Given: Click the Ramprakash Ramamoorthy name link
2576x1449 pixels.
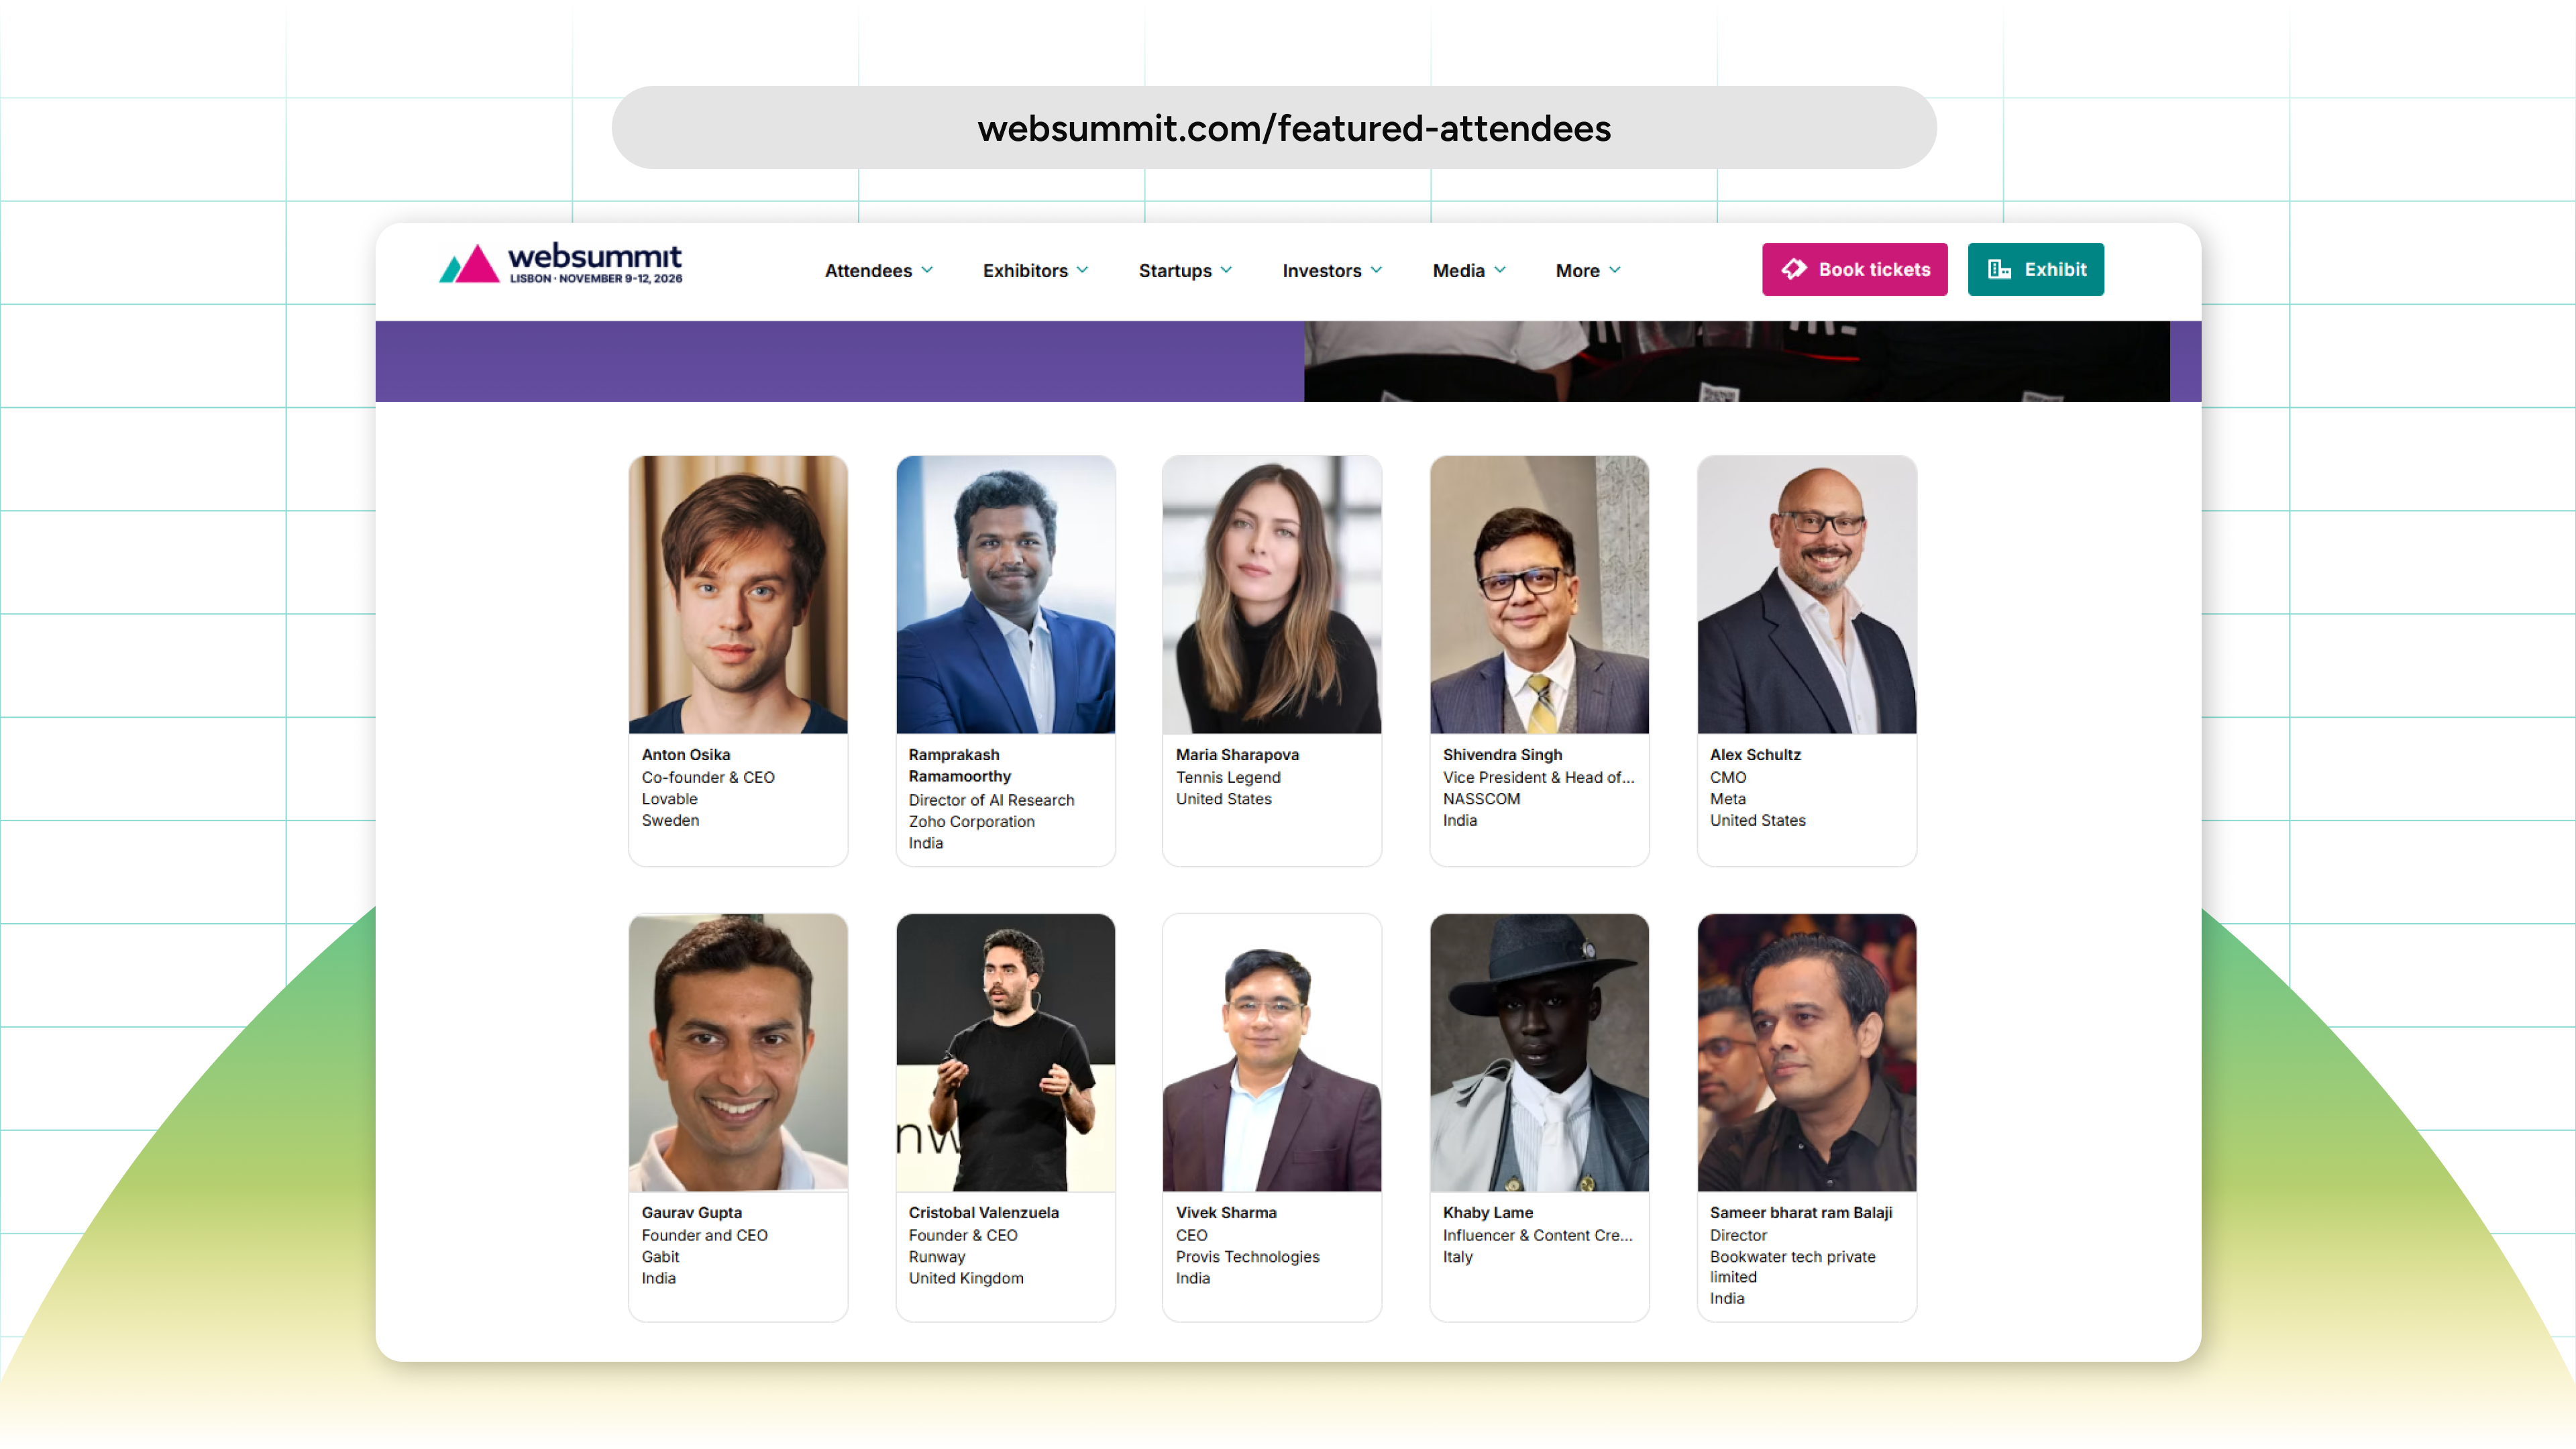Looking at the screenshot, I should (960, 765).
